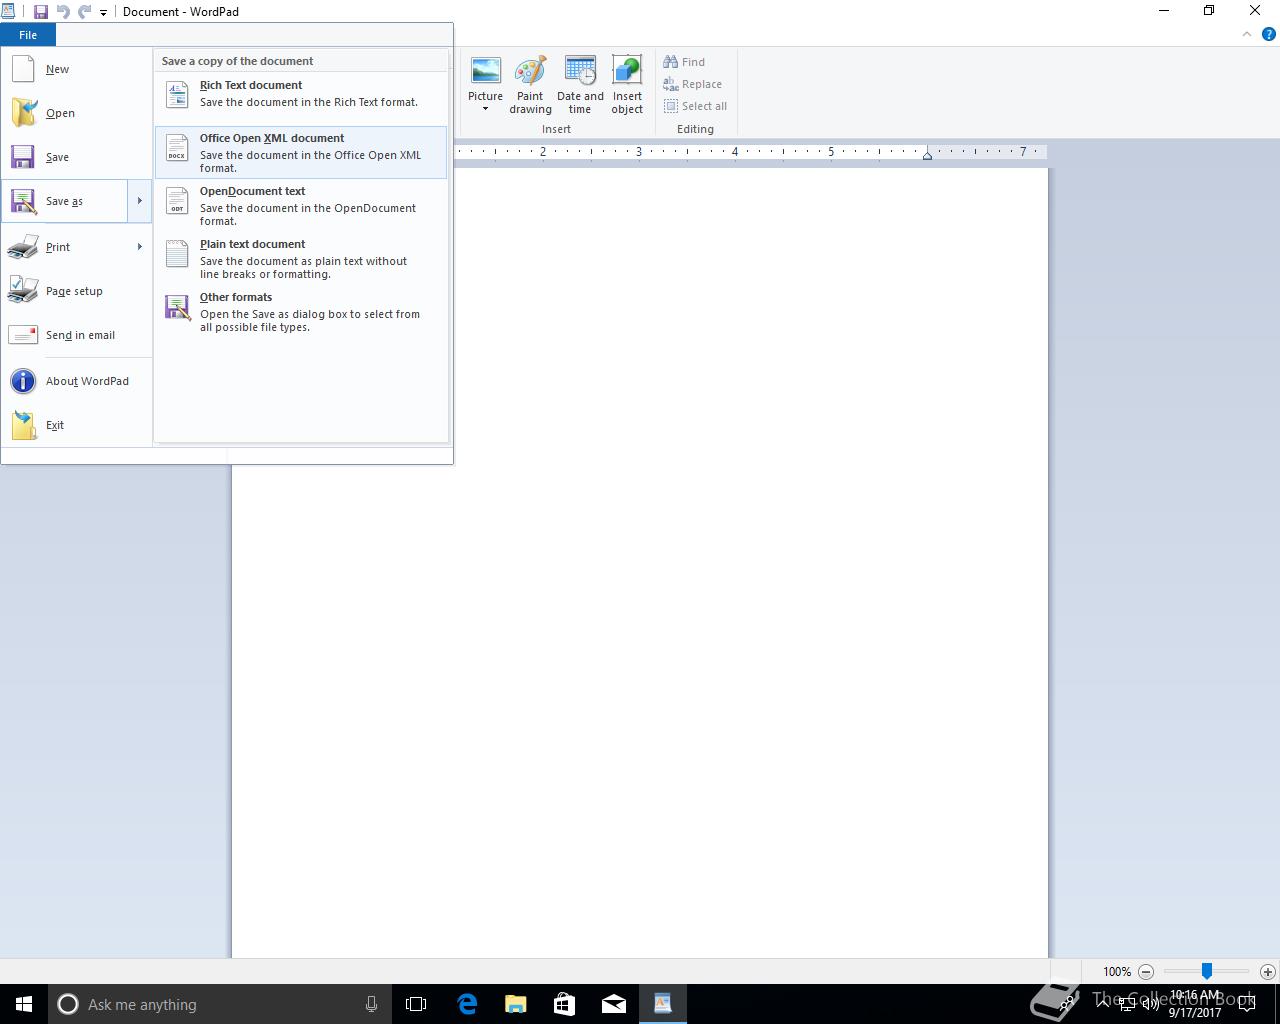Click the Undo icon in title bar
This screenshot has width=1280, height=1024.
pos(64,12)
